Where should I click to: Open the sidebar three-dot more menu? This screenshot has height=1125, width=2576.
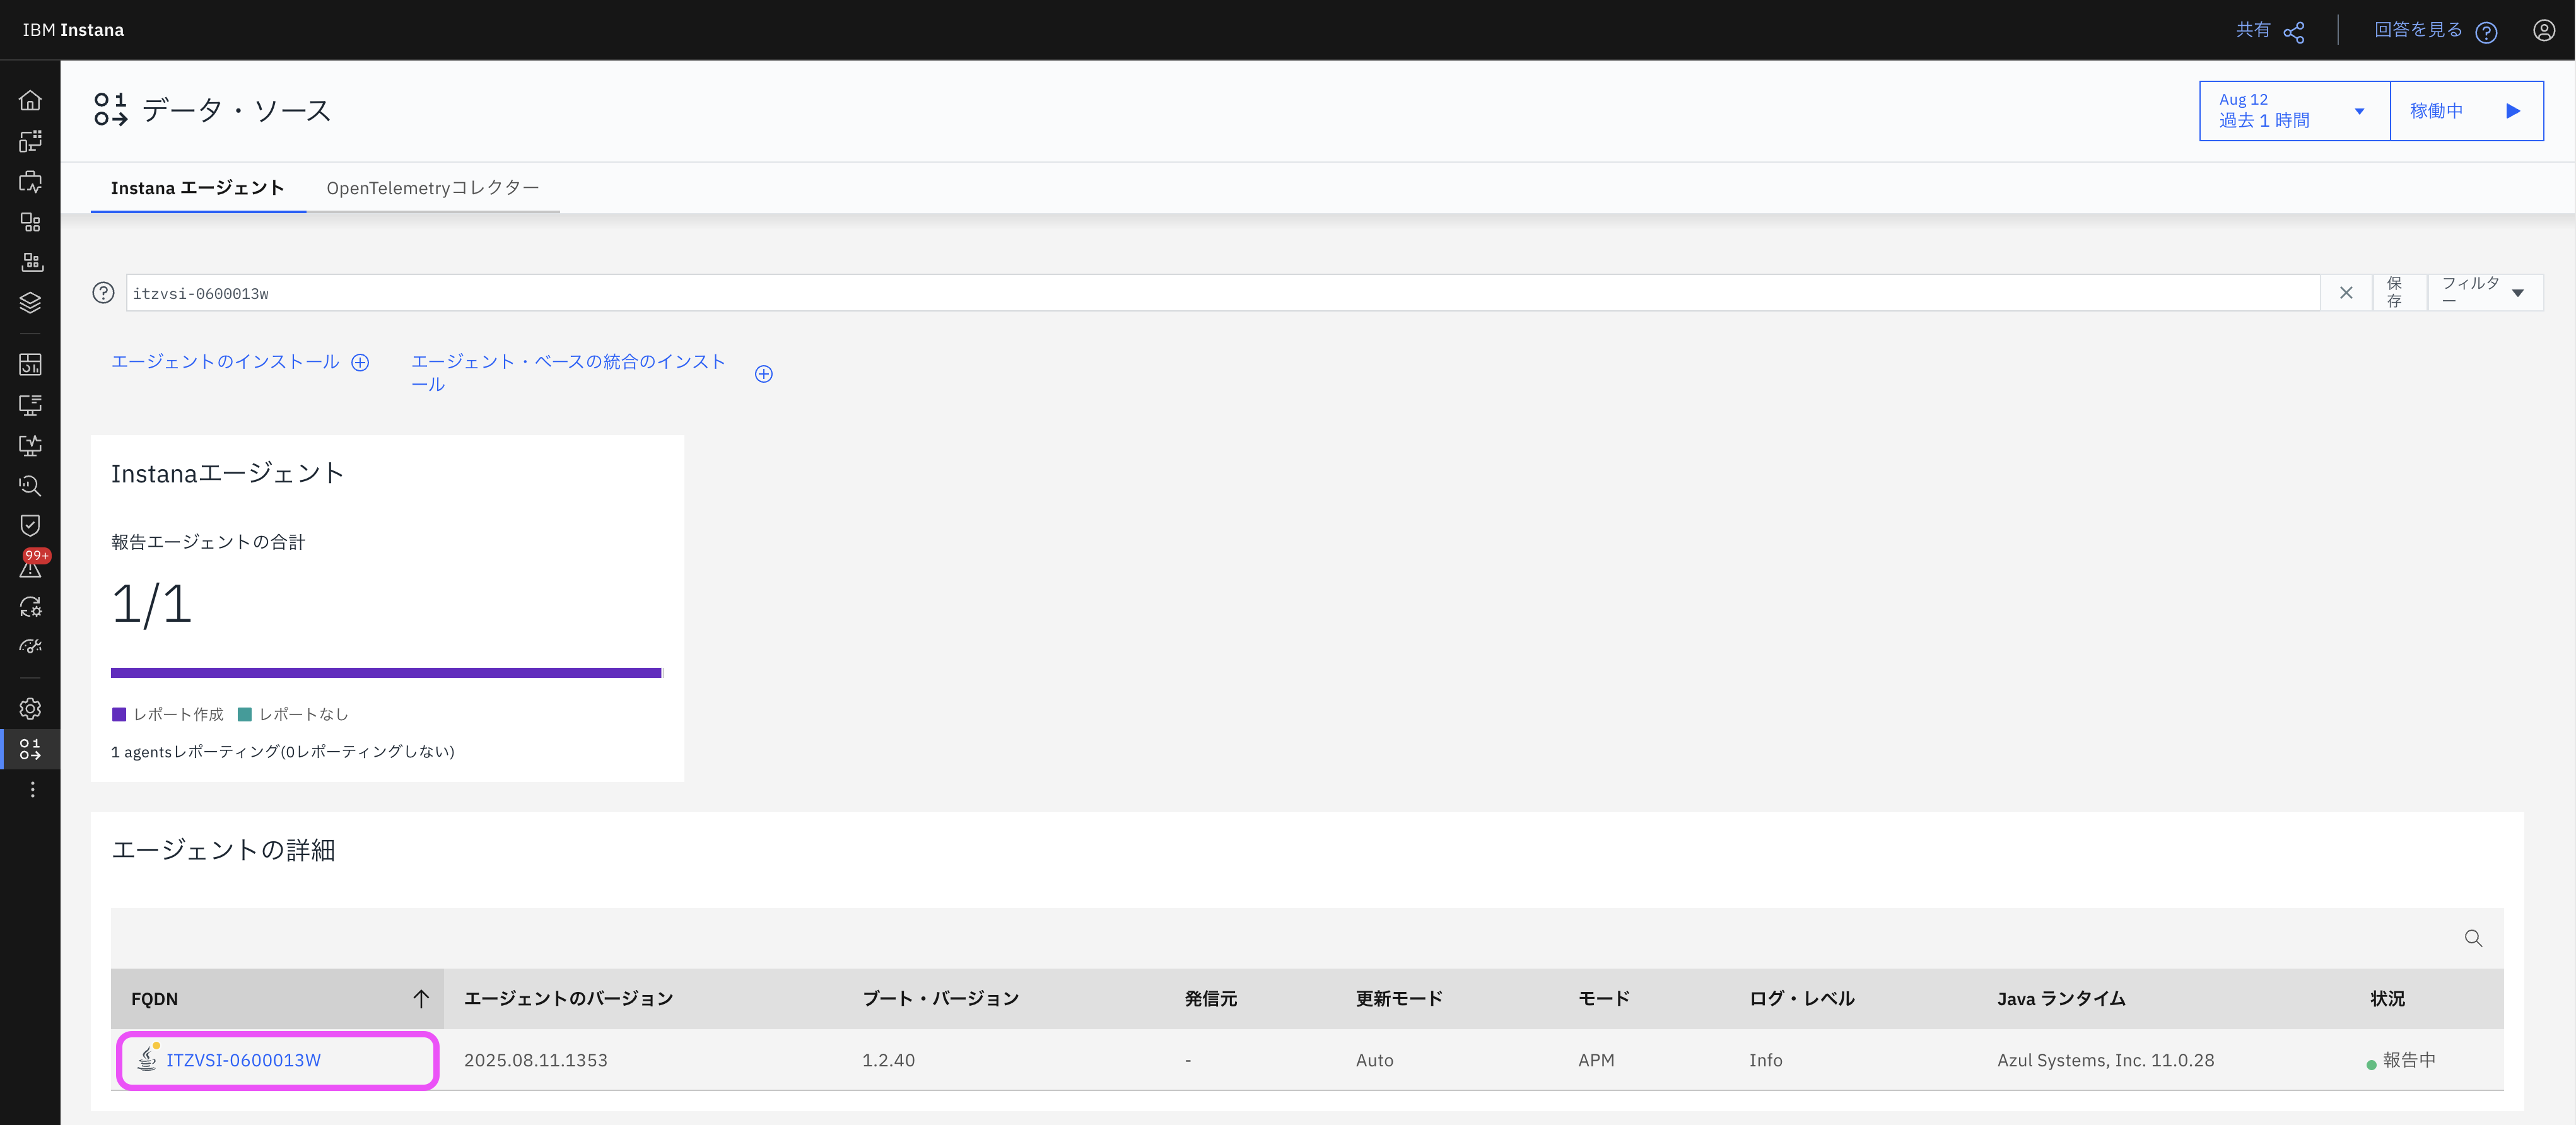[x=32, y=790]
